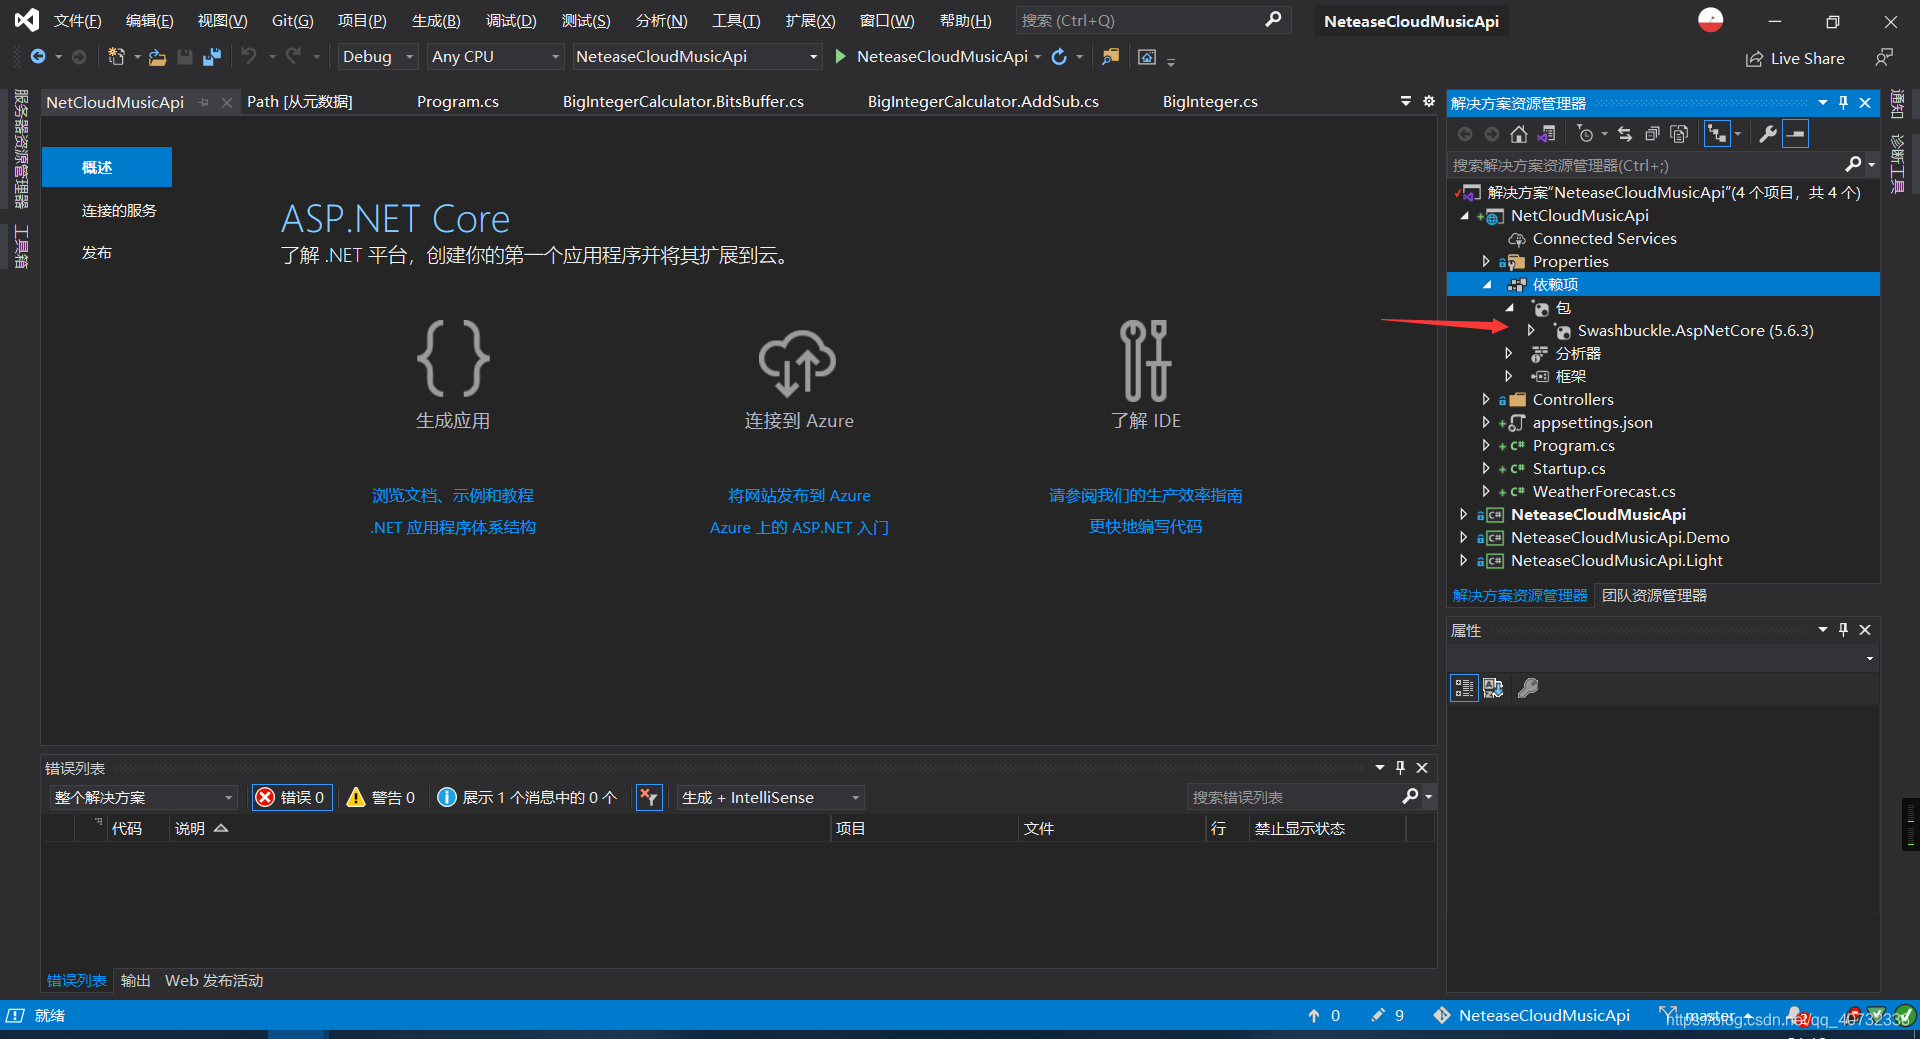Click the collapse all icon in Solution Explorer
Viewport: 1920px width, 1039px height.
1652,134
